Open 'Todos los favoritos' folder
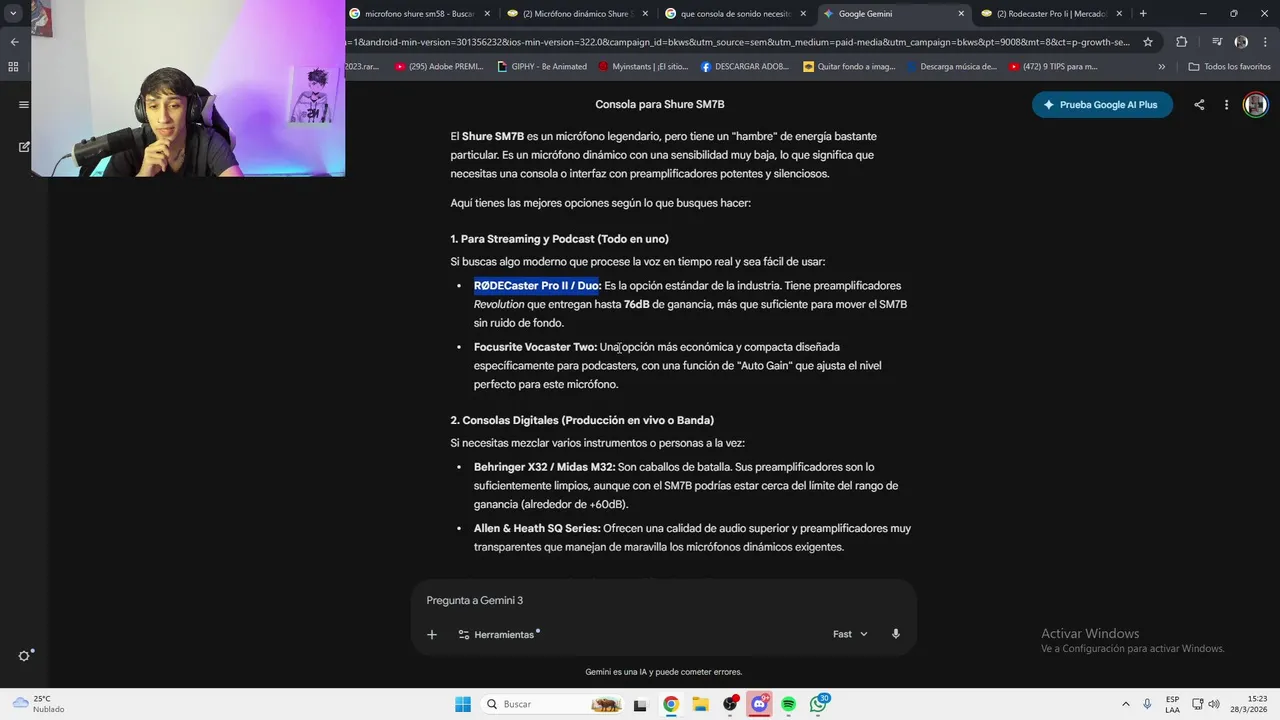Image resolution: width=1280 pixels, height=720 pixels. (x=1230, y=67)
